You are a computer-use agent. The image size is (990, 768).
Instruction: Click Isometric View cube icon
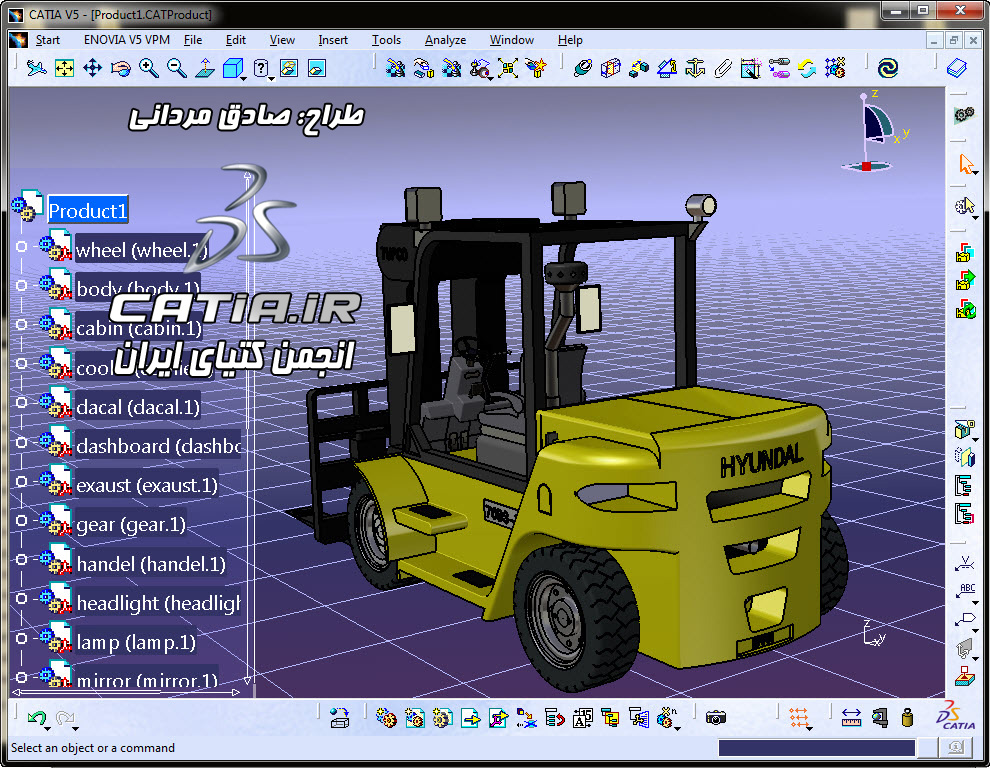tap(232, 68)
